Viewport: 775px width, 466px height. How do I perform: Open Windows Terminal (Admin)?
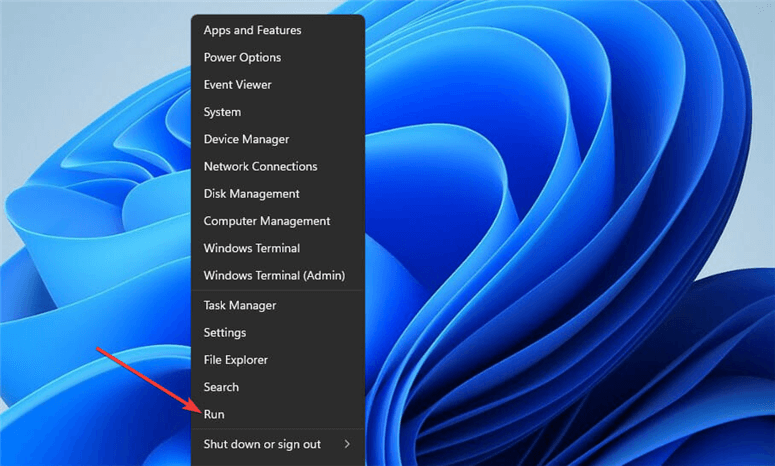(x=278, y=275)
